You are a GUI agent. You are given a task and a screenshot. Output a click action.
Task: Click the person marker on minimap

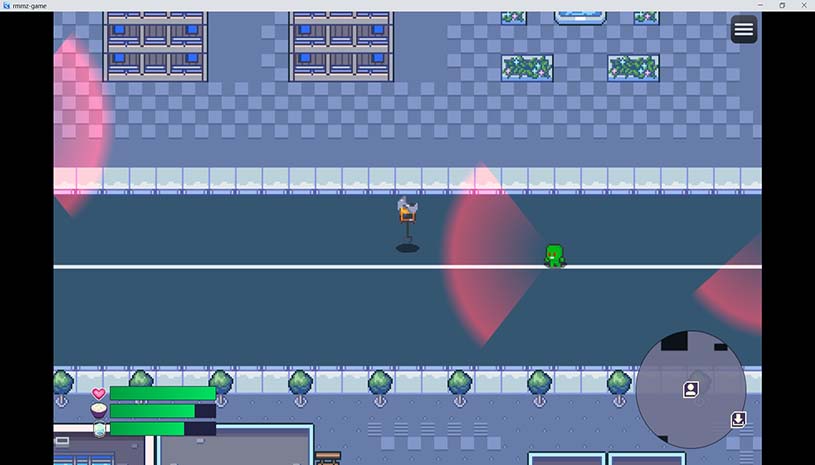(690, 390)
